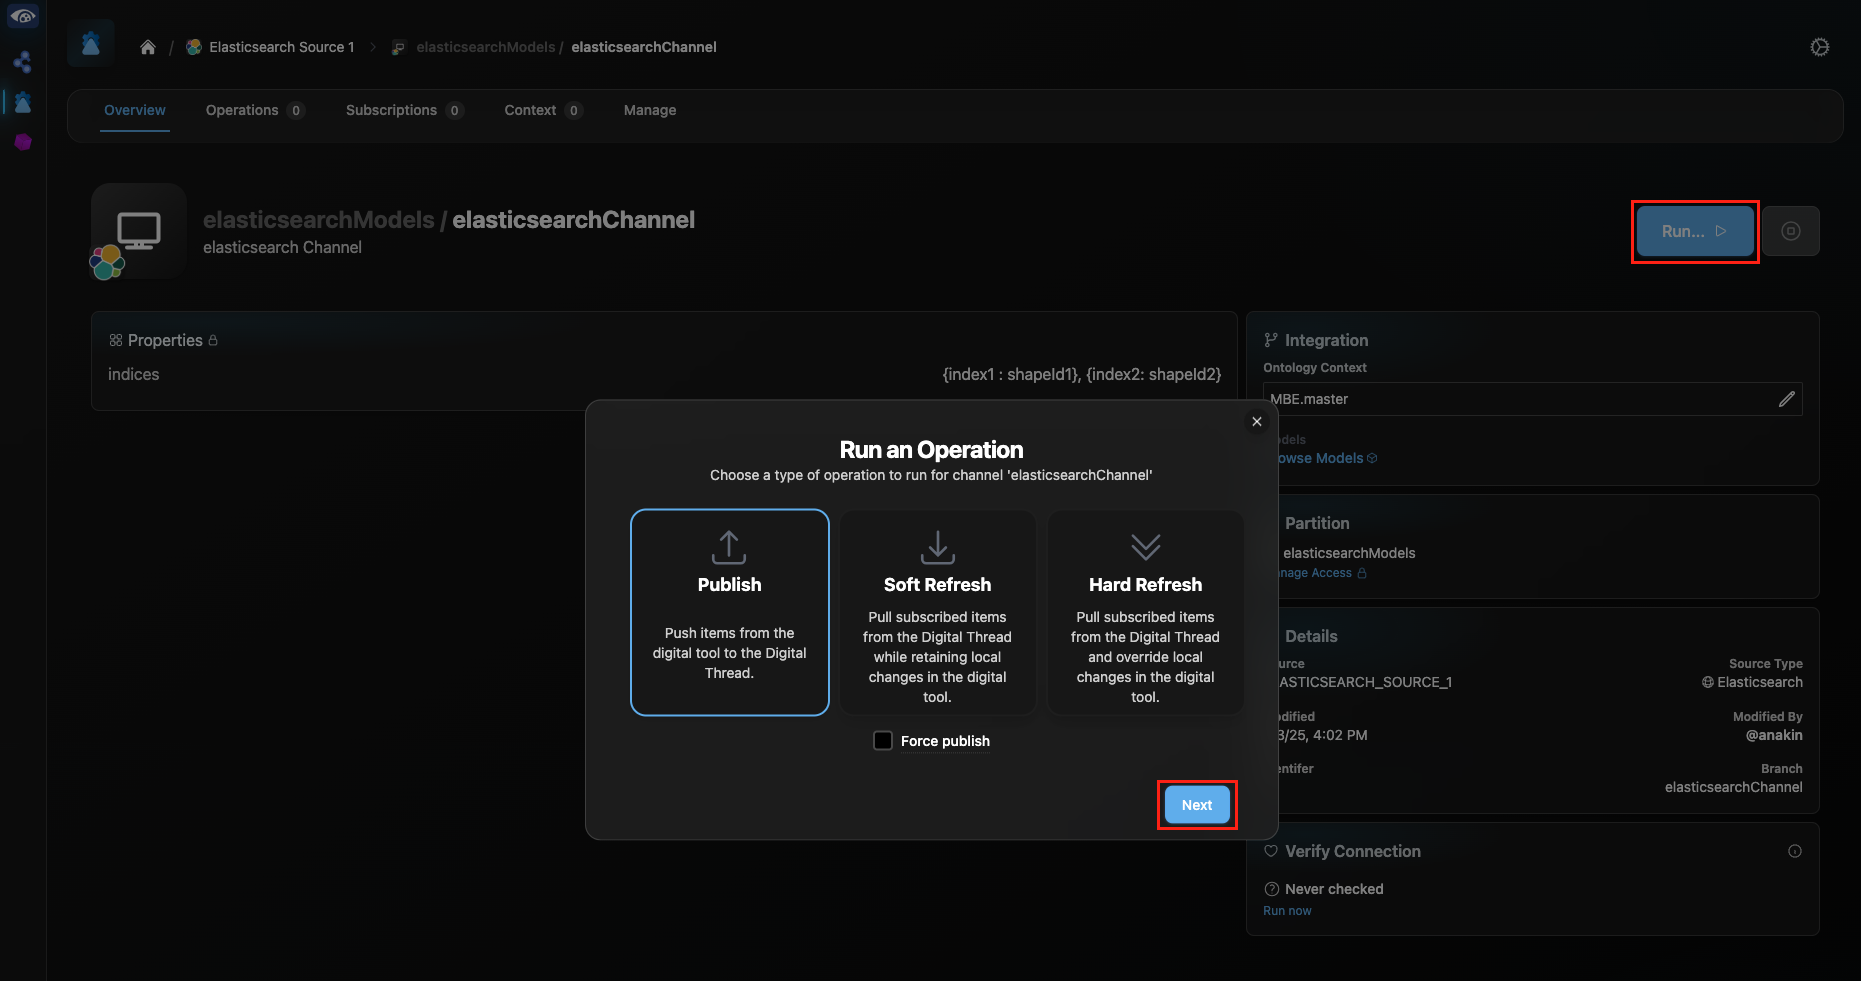Screen dimensions: 1861x981
Task: Close the Run an Operation dialog
Action: pos(1257,422)
